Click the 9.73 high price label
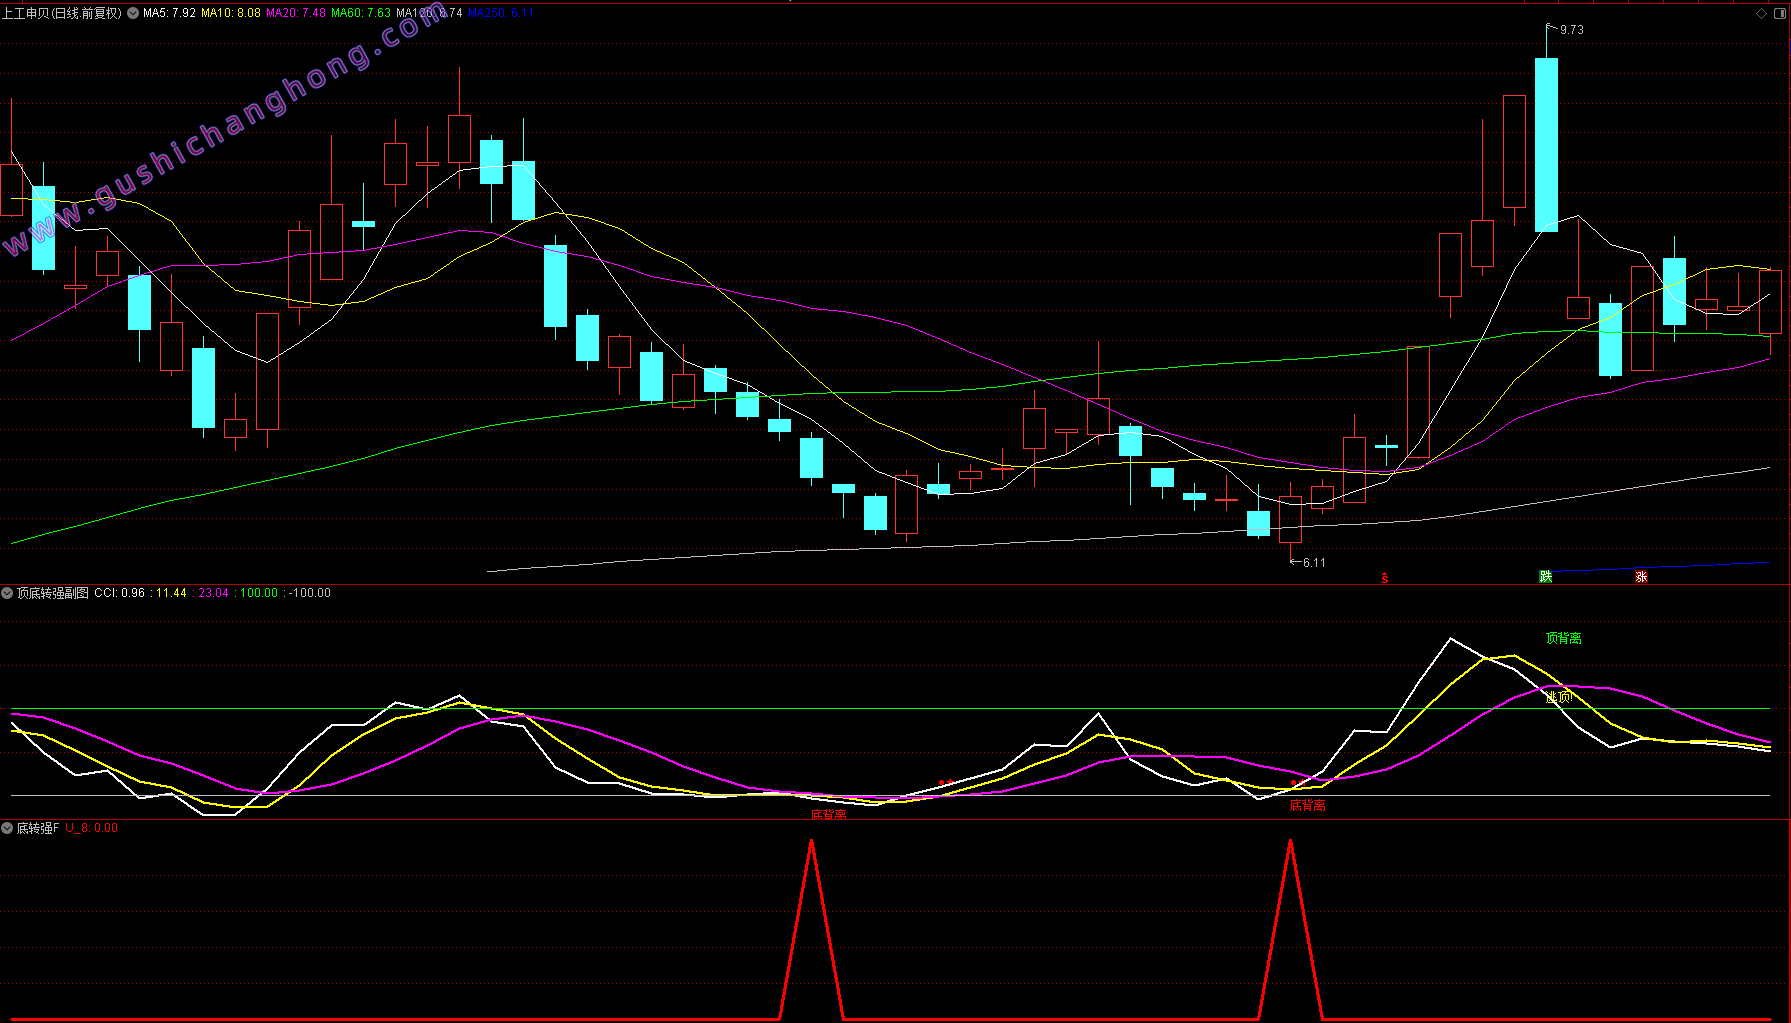This screenshot has height=1023, width=1791. pyautogui.click(x=1572, y=30)
